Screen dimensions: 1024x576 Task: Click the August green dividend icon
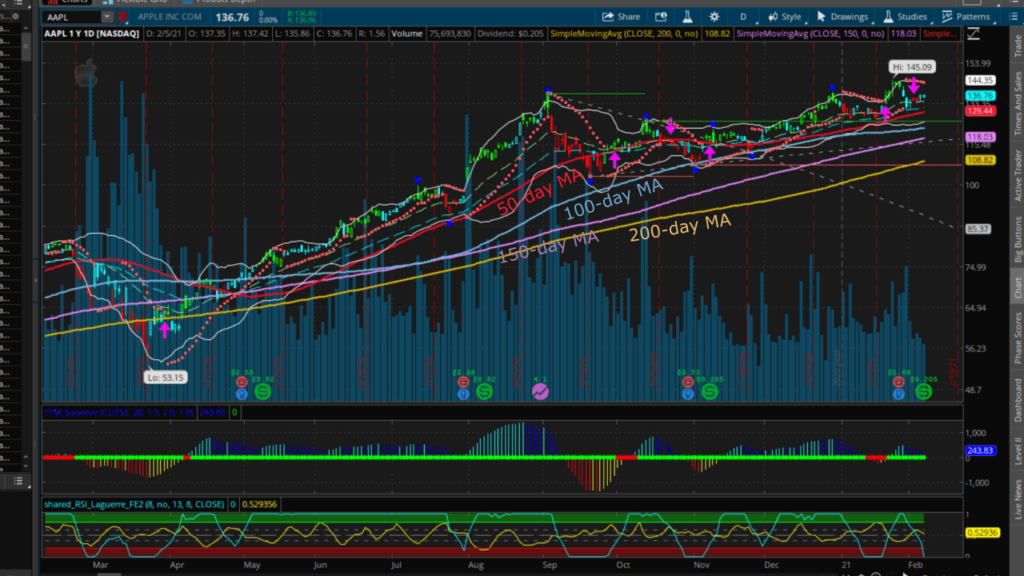click(x=484, y=392)
